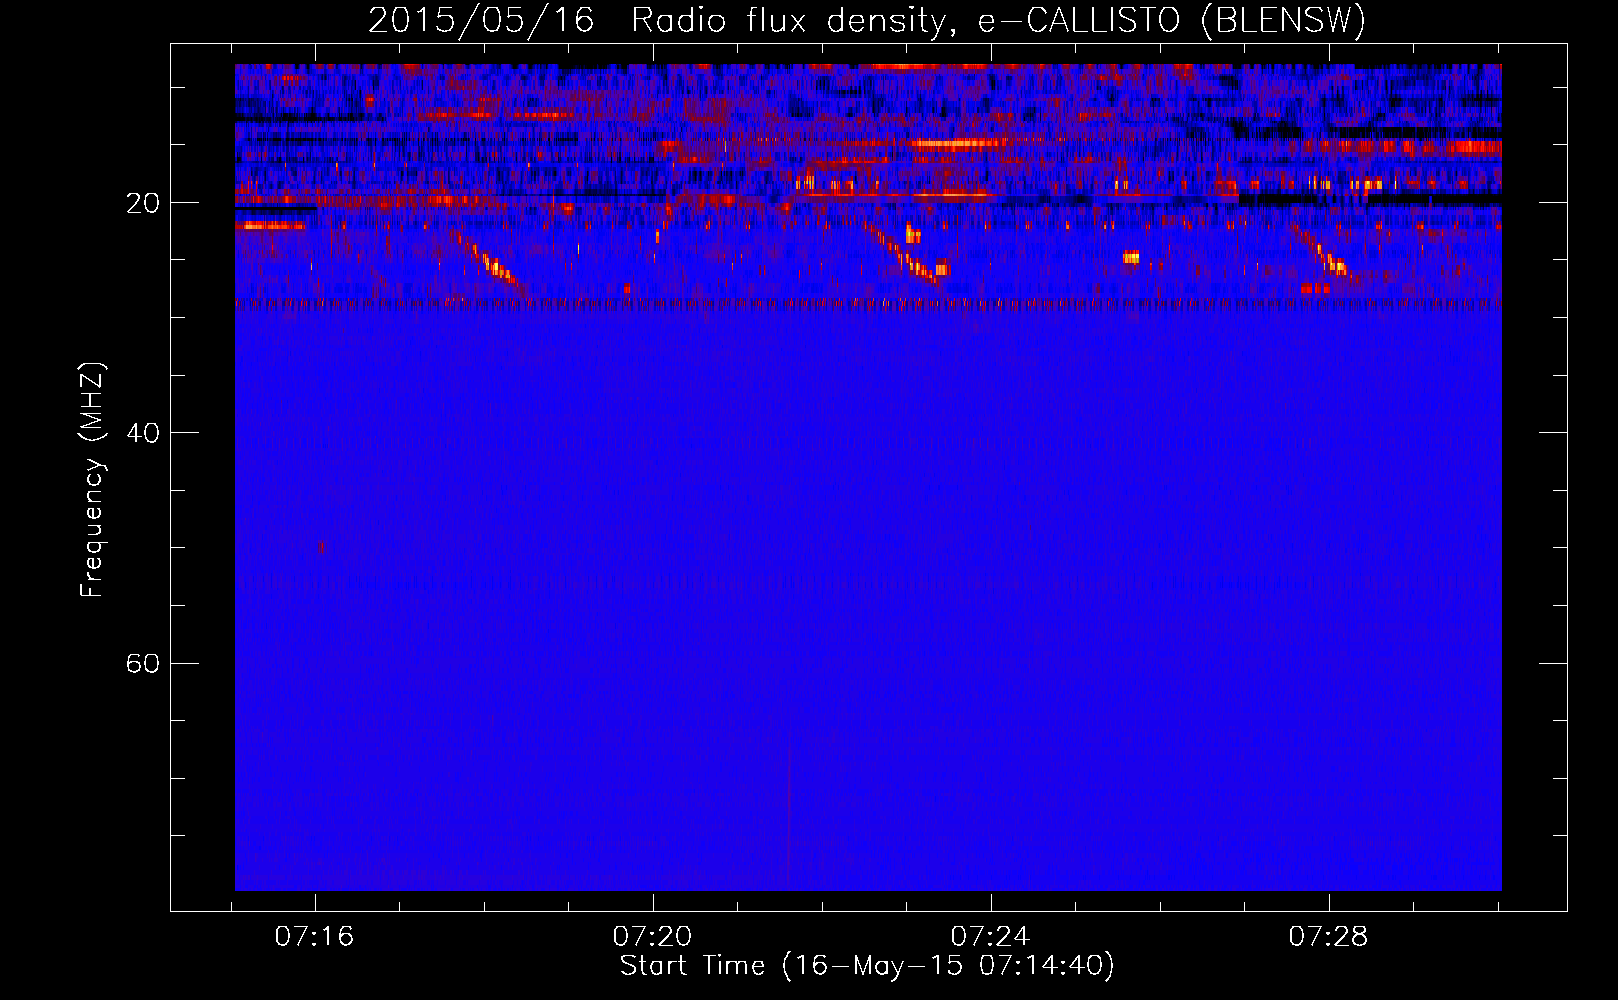1618x1000 pixels.
Task: Click the '07:24' time axis label
Action: coord(990,937)
